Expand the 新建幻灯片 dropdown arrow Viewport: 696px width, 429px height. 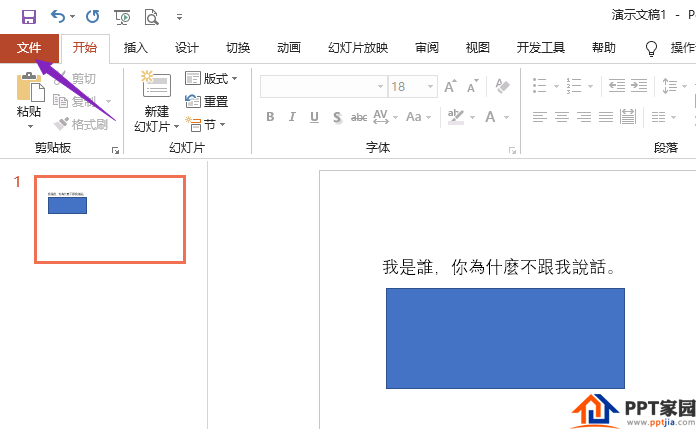(176, 127)
